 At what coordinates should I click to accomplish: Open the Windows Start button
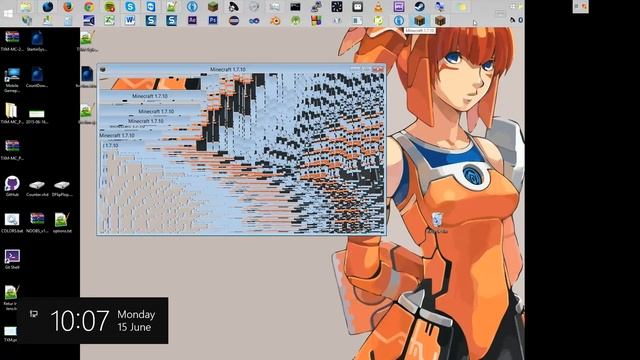pos(8,13)
